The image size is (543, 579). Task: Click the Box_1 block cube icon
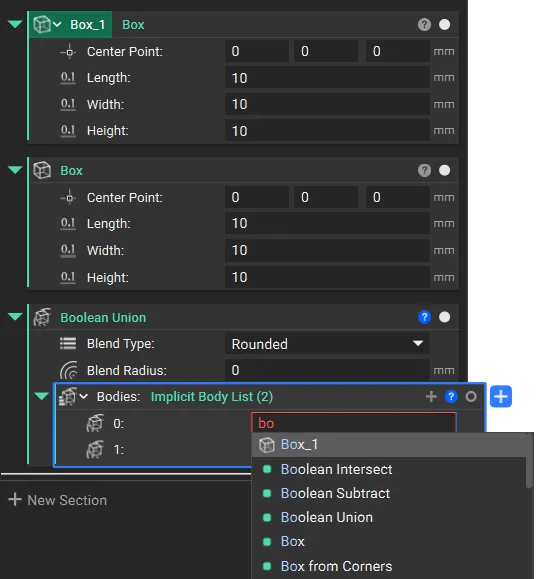pos(42,25)
